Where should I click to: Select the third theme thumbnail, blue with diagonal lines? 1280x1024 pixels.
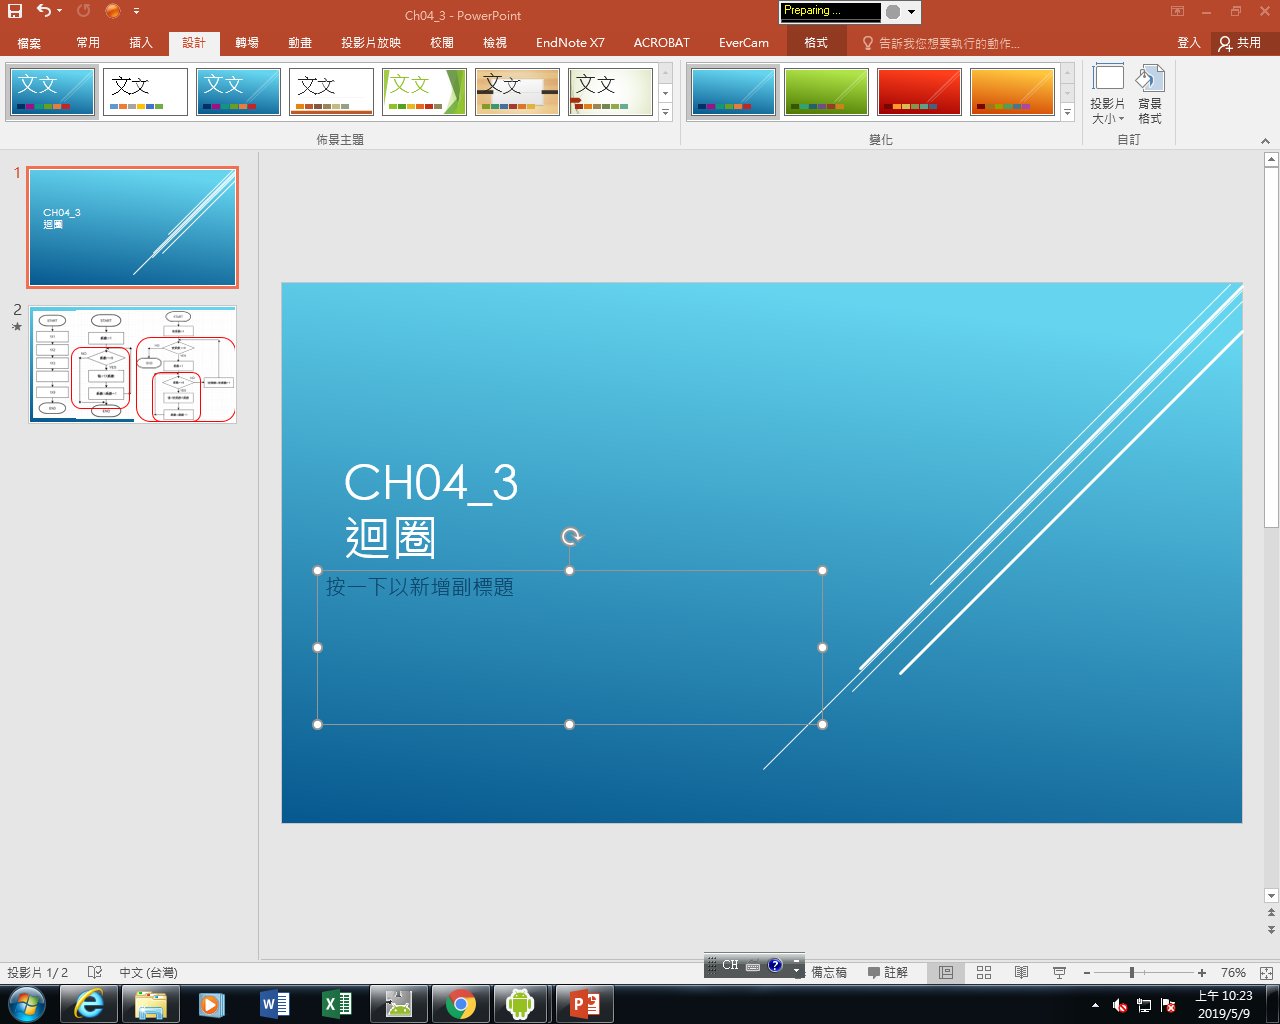pyautogui.click(x=238, y=92)
